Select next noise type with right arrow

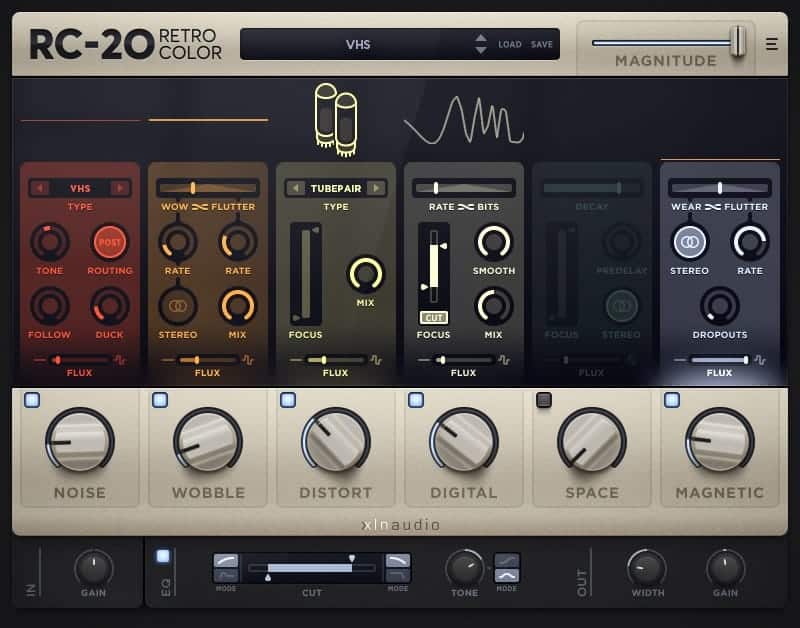tap(120, 188)
